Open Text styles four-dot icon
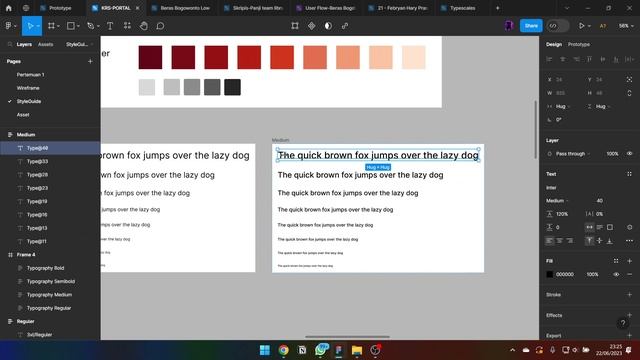 pos(629,174)
